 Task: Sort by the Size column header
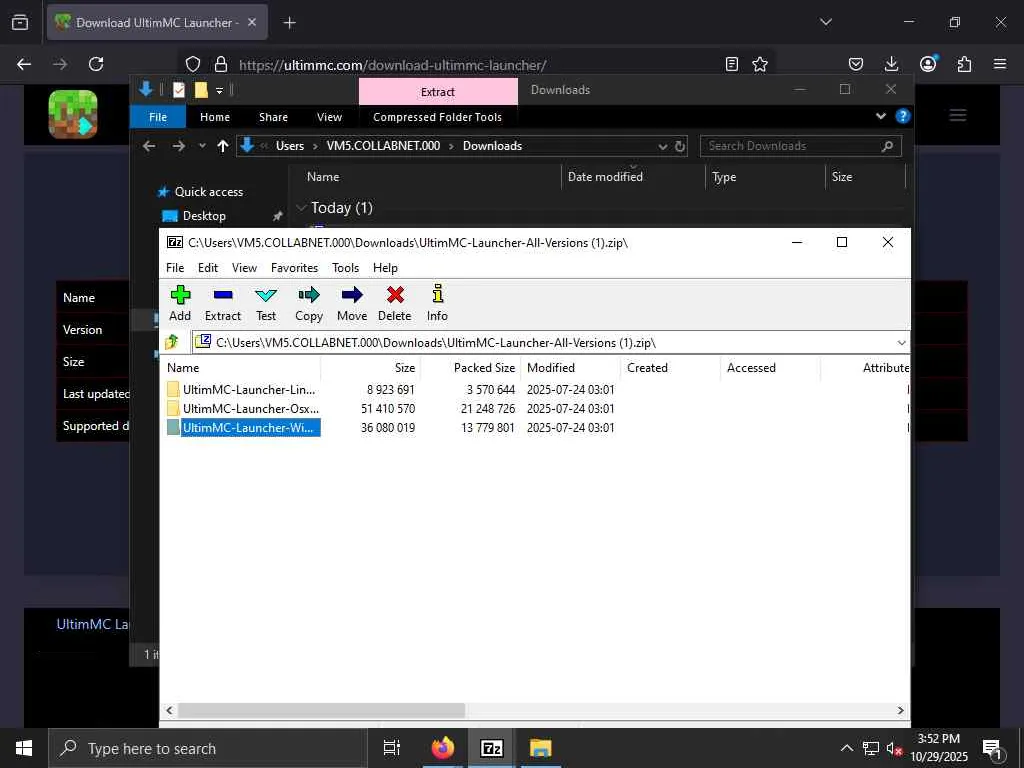point(370,368)
